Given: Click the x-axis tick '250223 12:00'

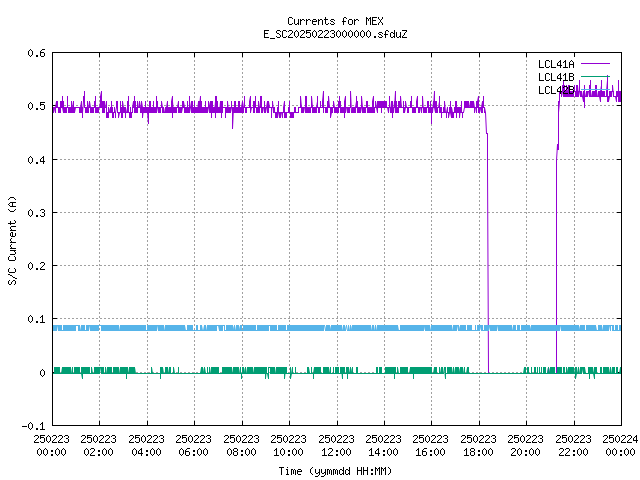Looking at the screenshot, I should tap(336, 446).
